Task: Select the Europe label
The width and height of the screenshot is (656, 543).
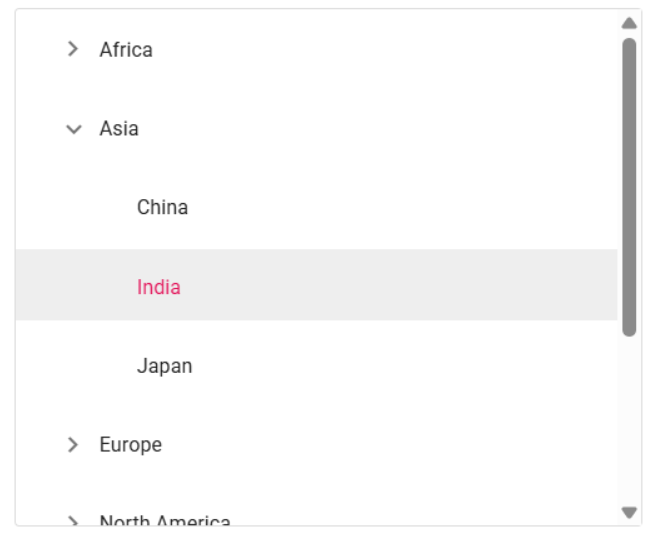Action: pyautogui.click(x=130, y=445)
